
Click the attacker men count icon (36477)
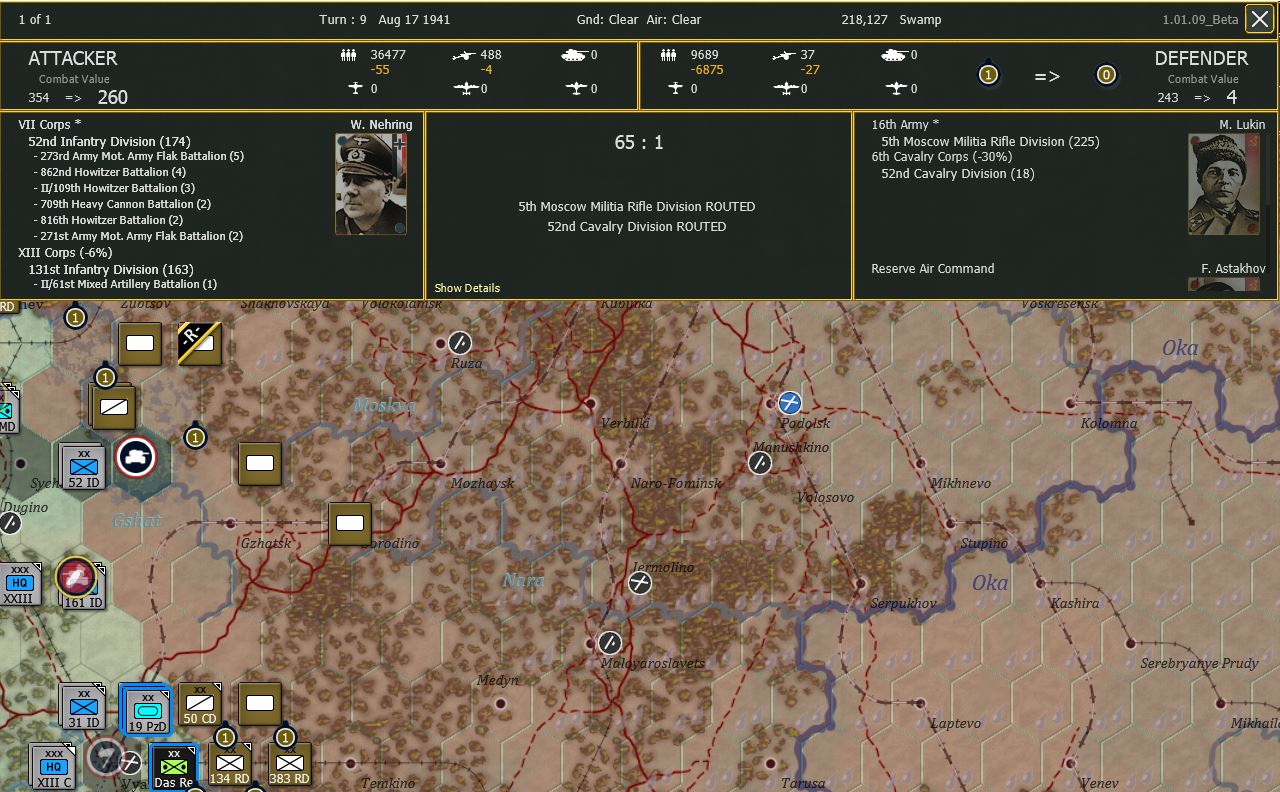349,55
